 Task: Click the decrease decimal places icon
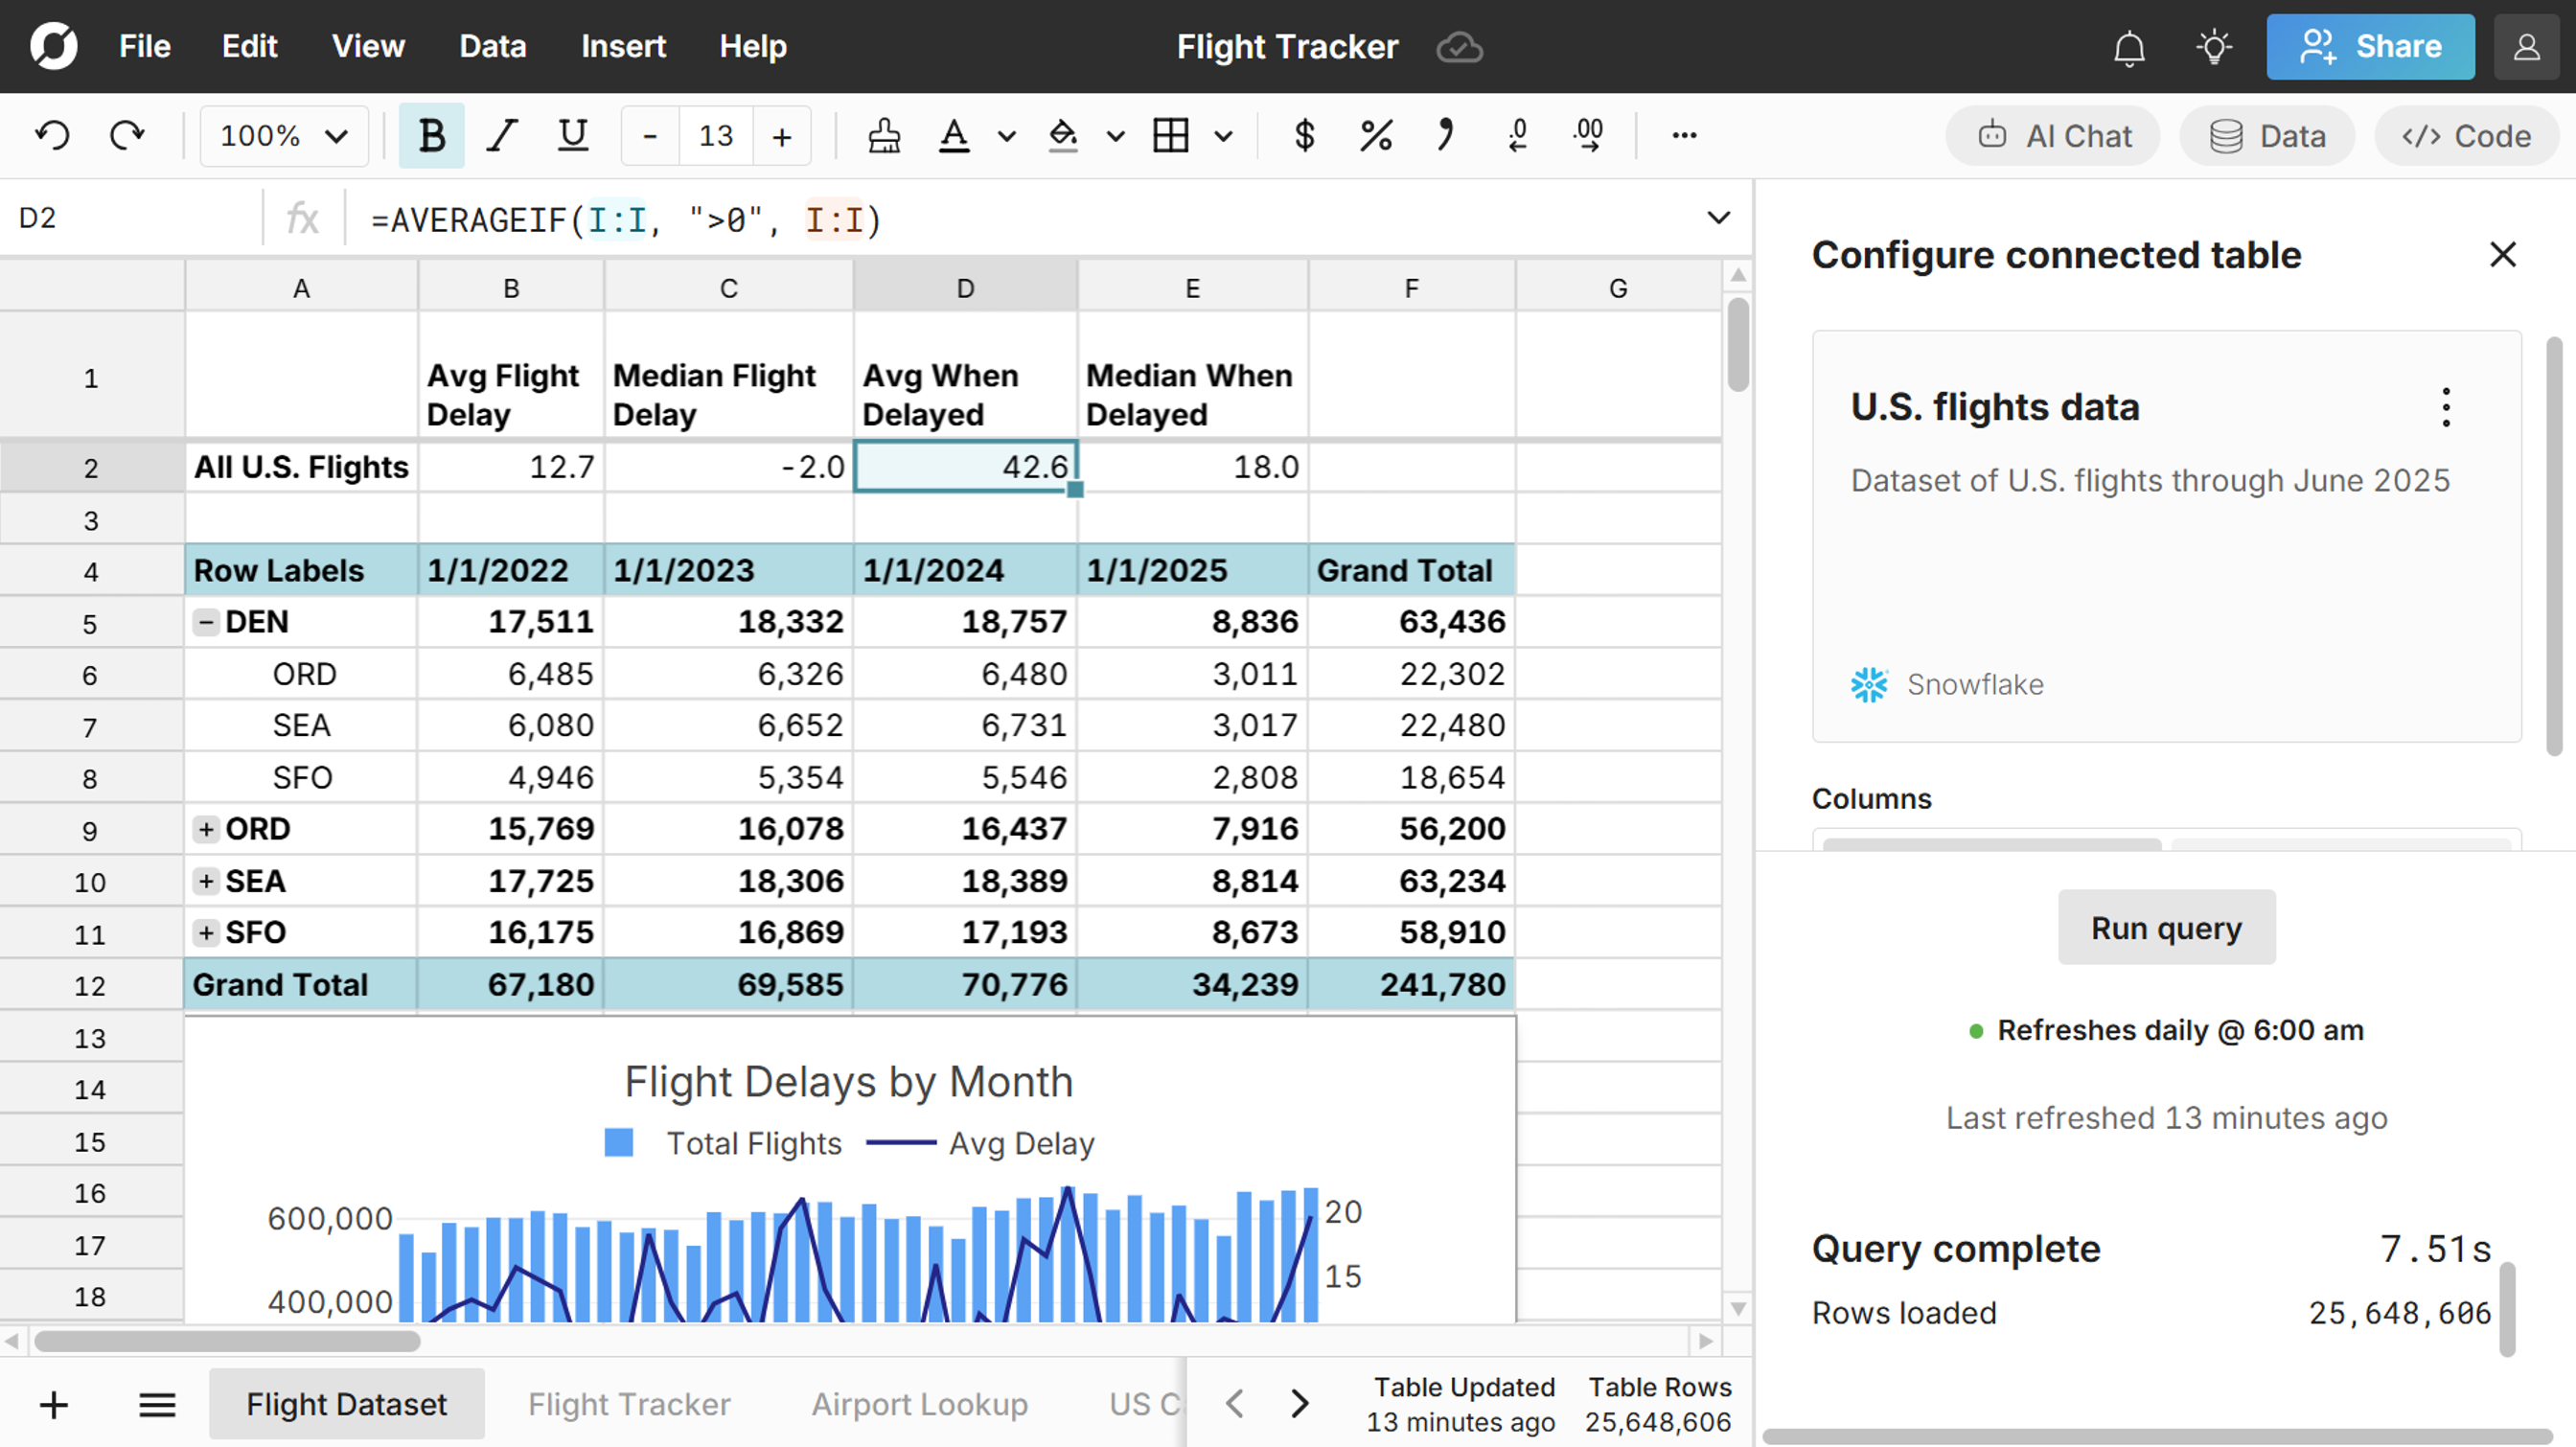point(1518,135)
